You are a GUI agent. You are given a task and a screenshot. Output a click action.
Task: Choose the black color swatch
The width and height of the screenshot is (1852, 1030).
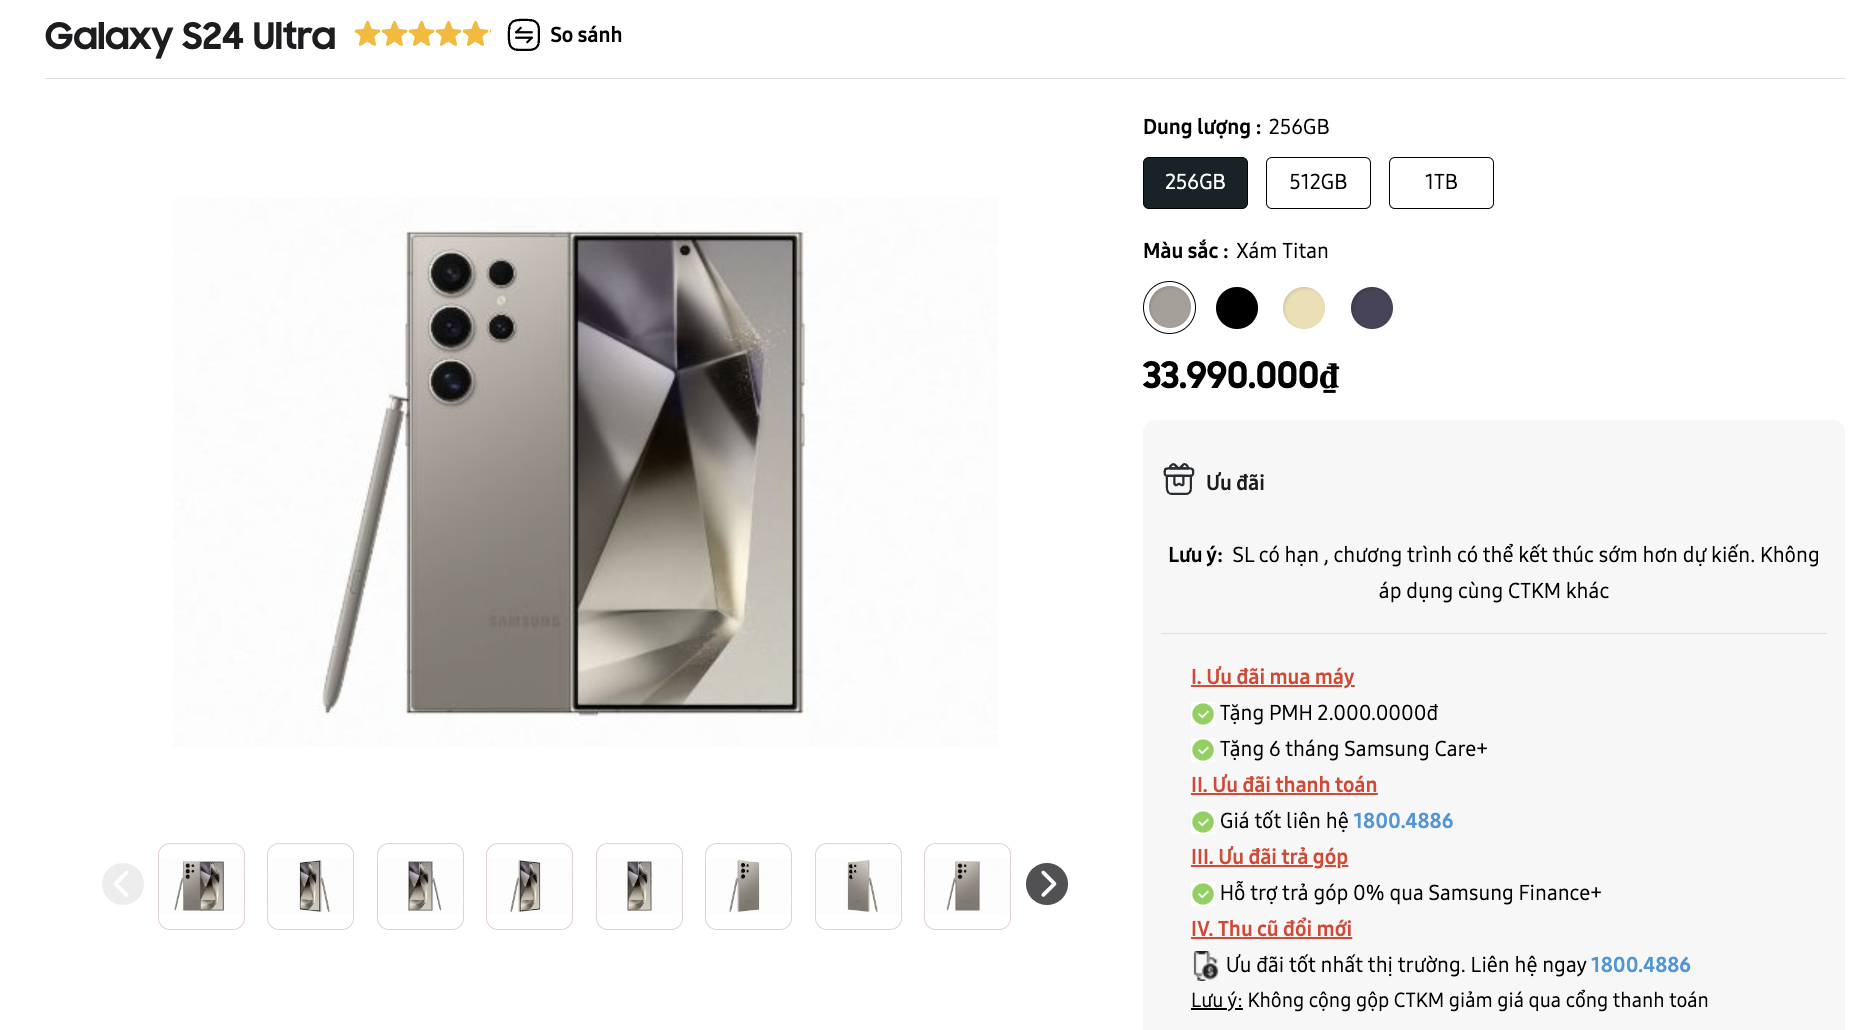coord(1237,308)
